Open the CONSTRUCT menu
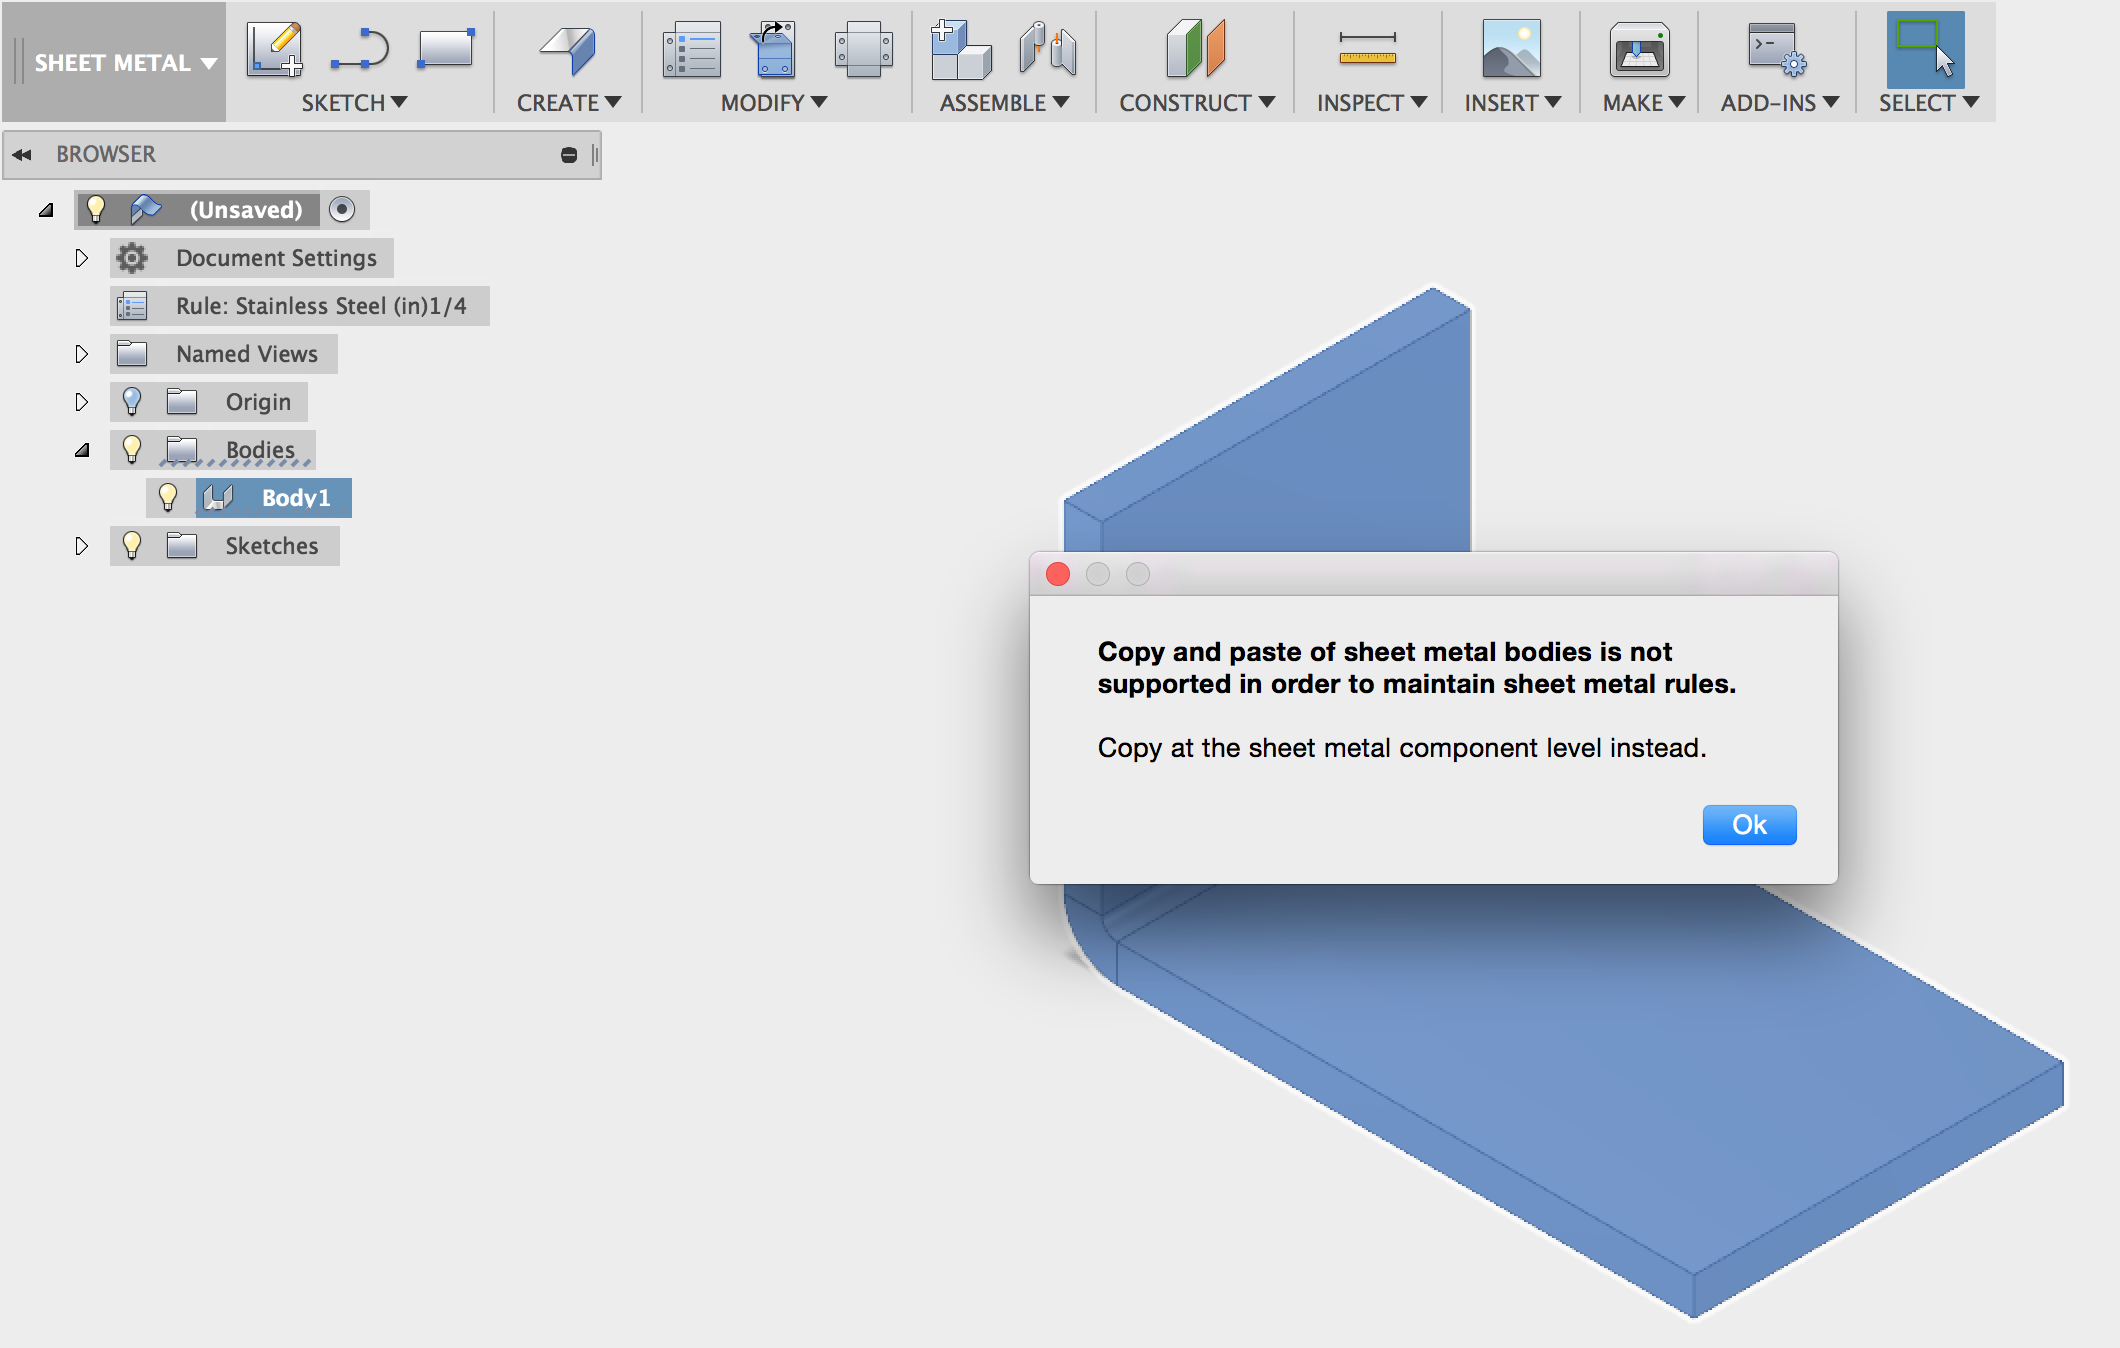 pyautogui.click(x=1196, y=103)
